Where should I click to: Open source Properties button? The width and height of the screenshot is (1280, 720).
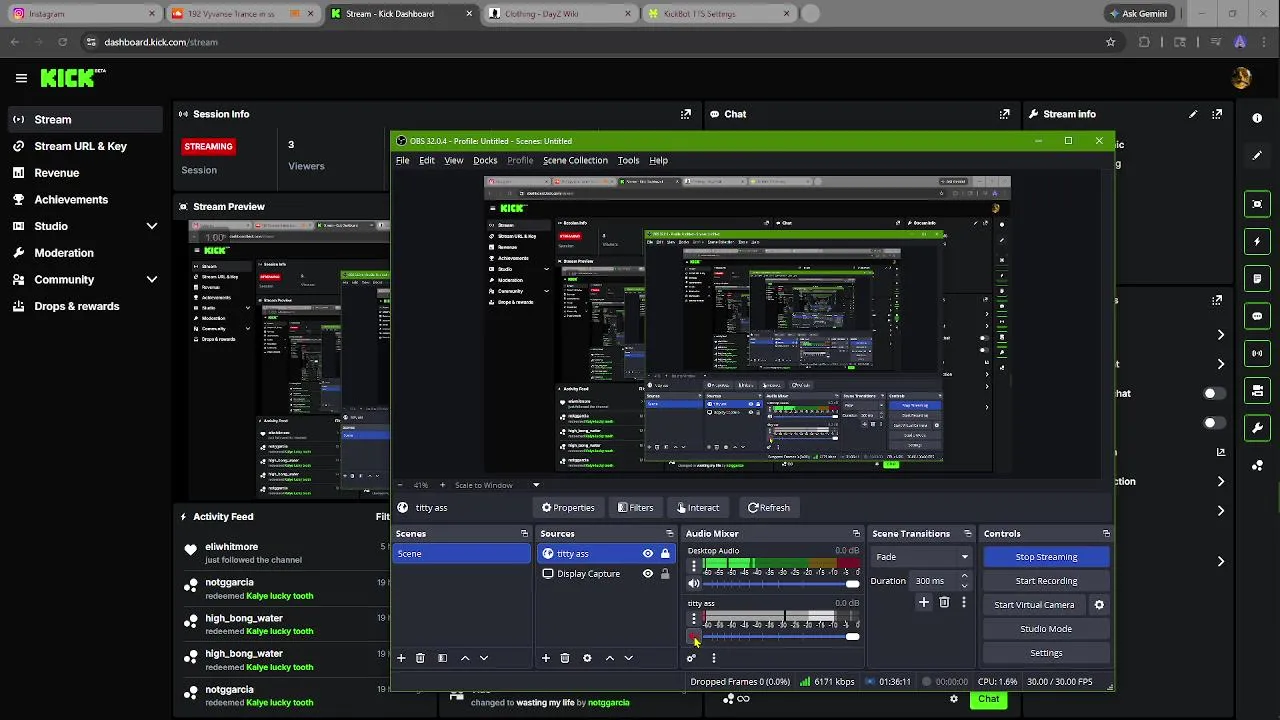[x=568, y=508]
